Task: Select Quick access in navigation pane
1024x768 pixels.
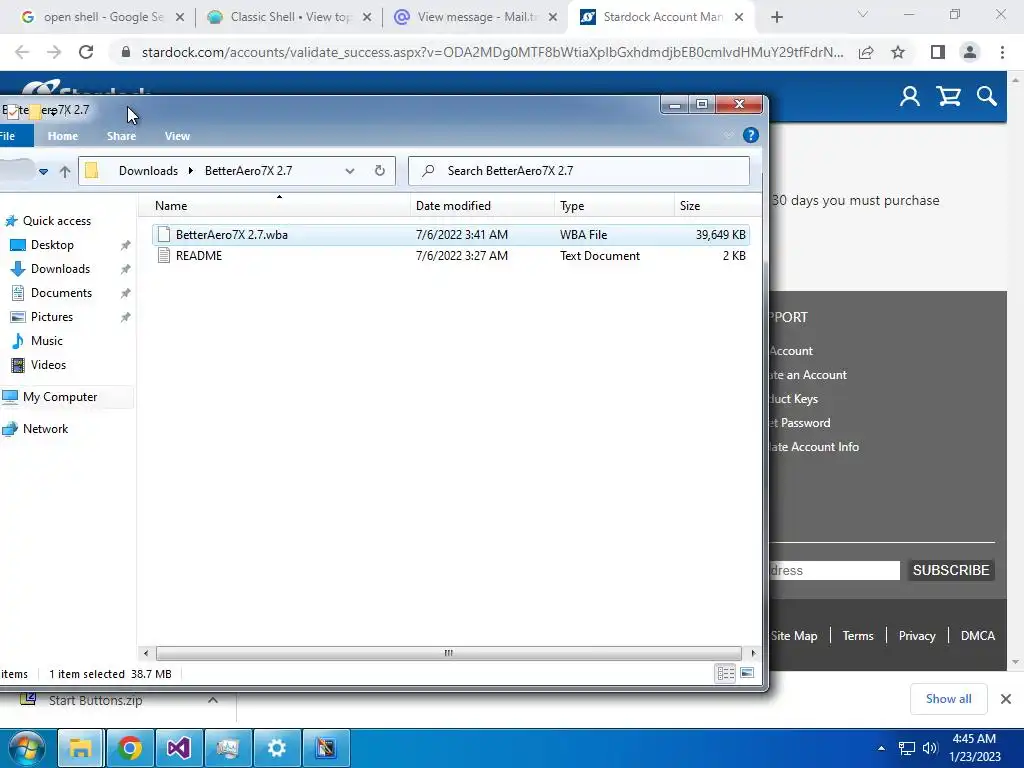Action: click(x=57, y=221)
